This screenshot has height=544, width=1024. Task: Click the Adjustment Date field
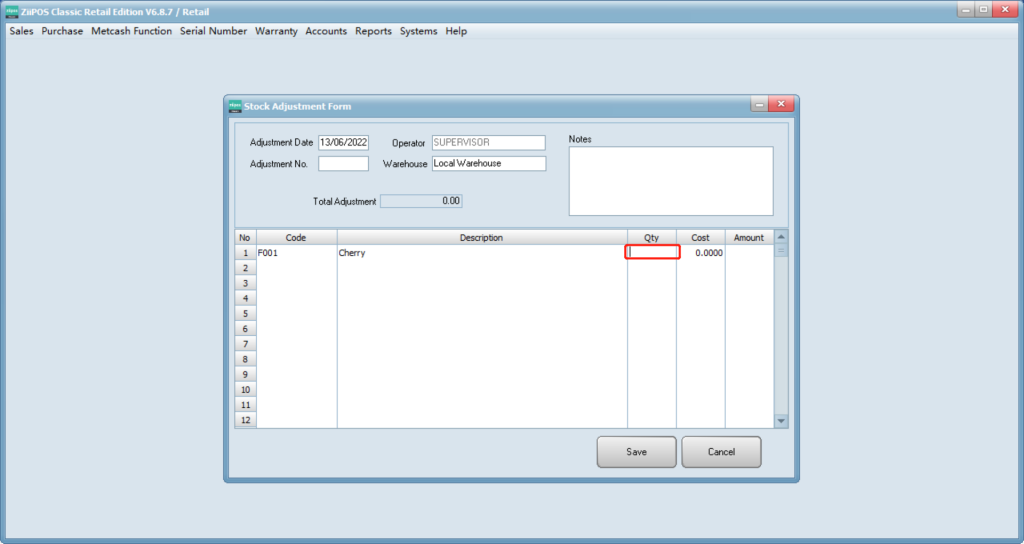point(343,143)
